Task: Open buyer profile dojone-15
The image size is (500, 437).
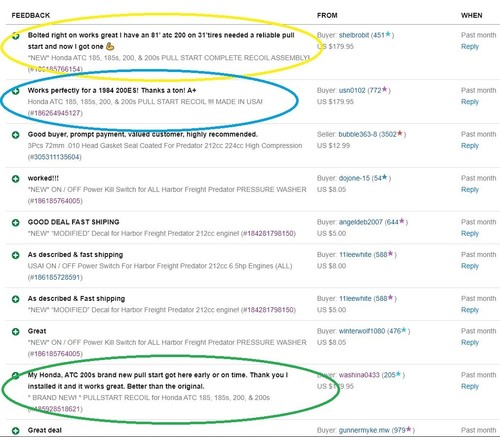Action: 354,178
